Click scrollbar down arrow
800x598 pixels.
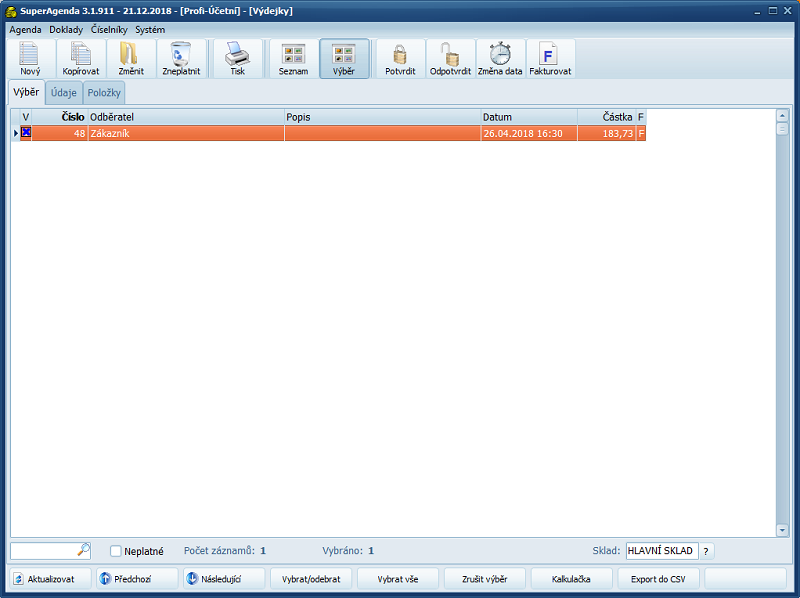click(x=782, y=530)
